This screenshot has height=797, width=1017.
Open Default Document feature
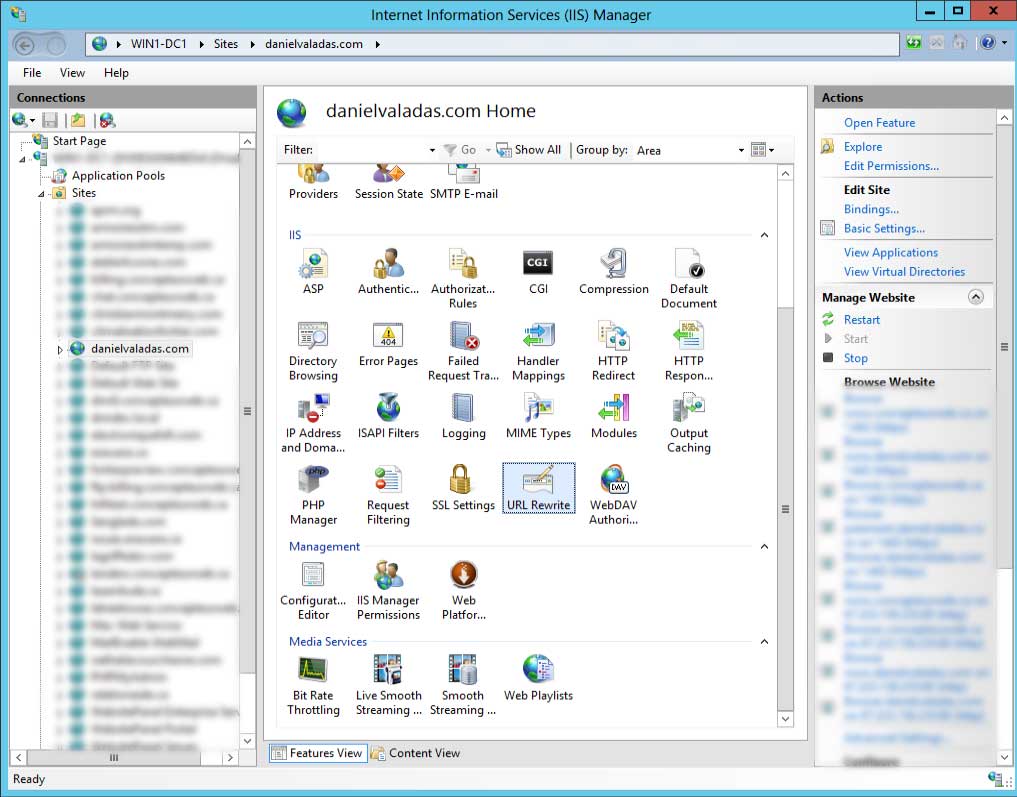click(689, 279)
